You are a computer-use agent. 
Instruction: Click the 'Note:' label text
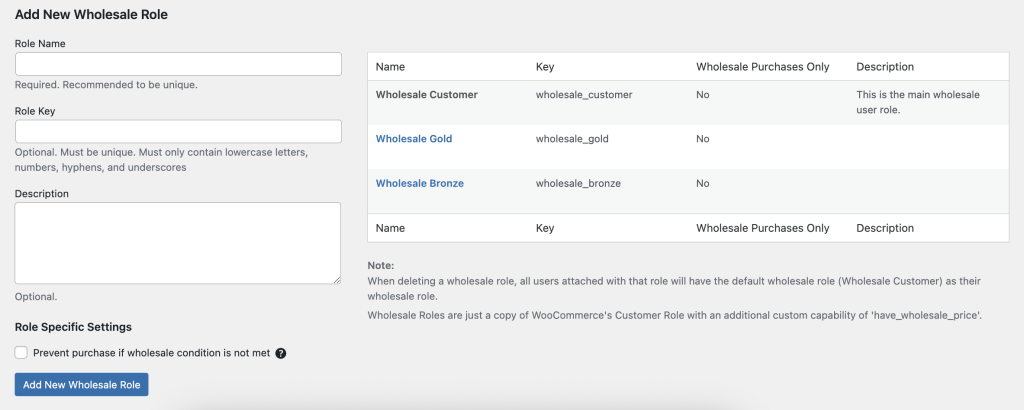coord(381,266)
